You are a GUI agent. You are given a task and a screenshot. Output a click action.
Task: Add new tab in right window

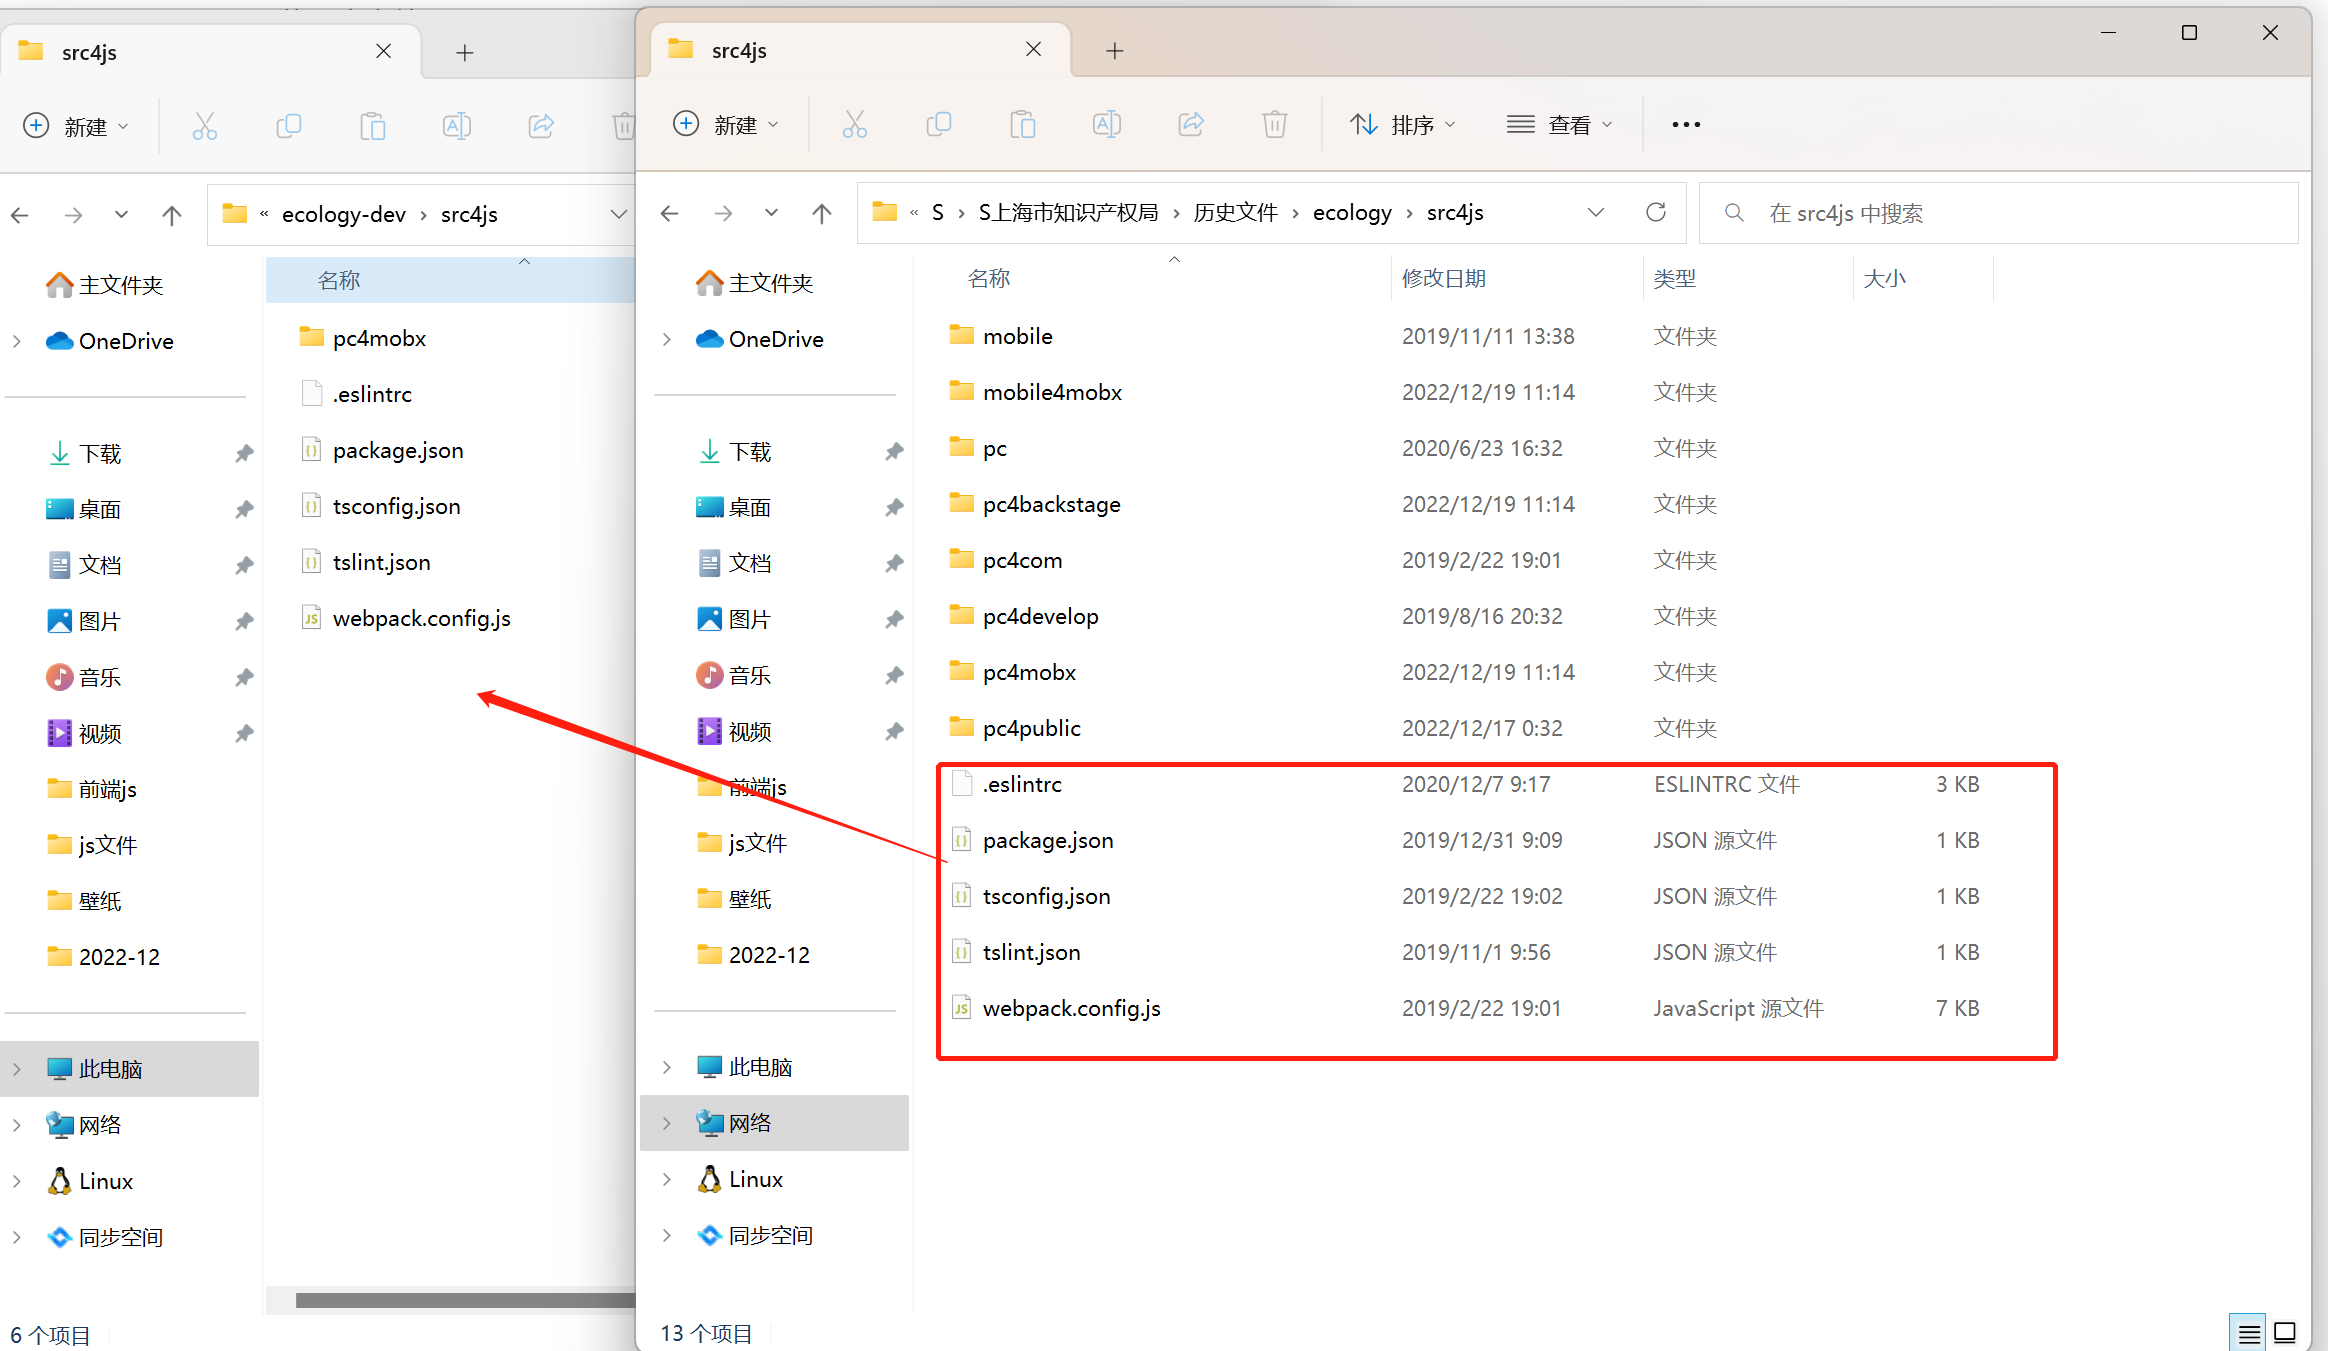(1115, 50)
